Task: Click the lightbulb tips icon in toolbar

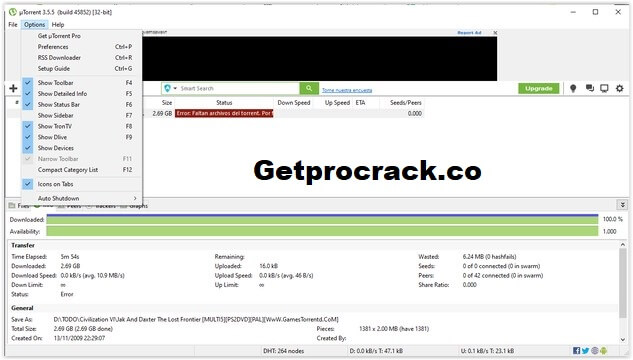Action: 573,88
